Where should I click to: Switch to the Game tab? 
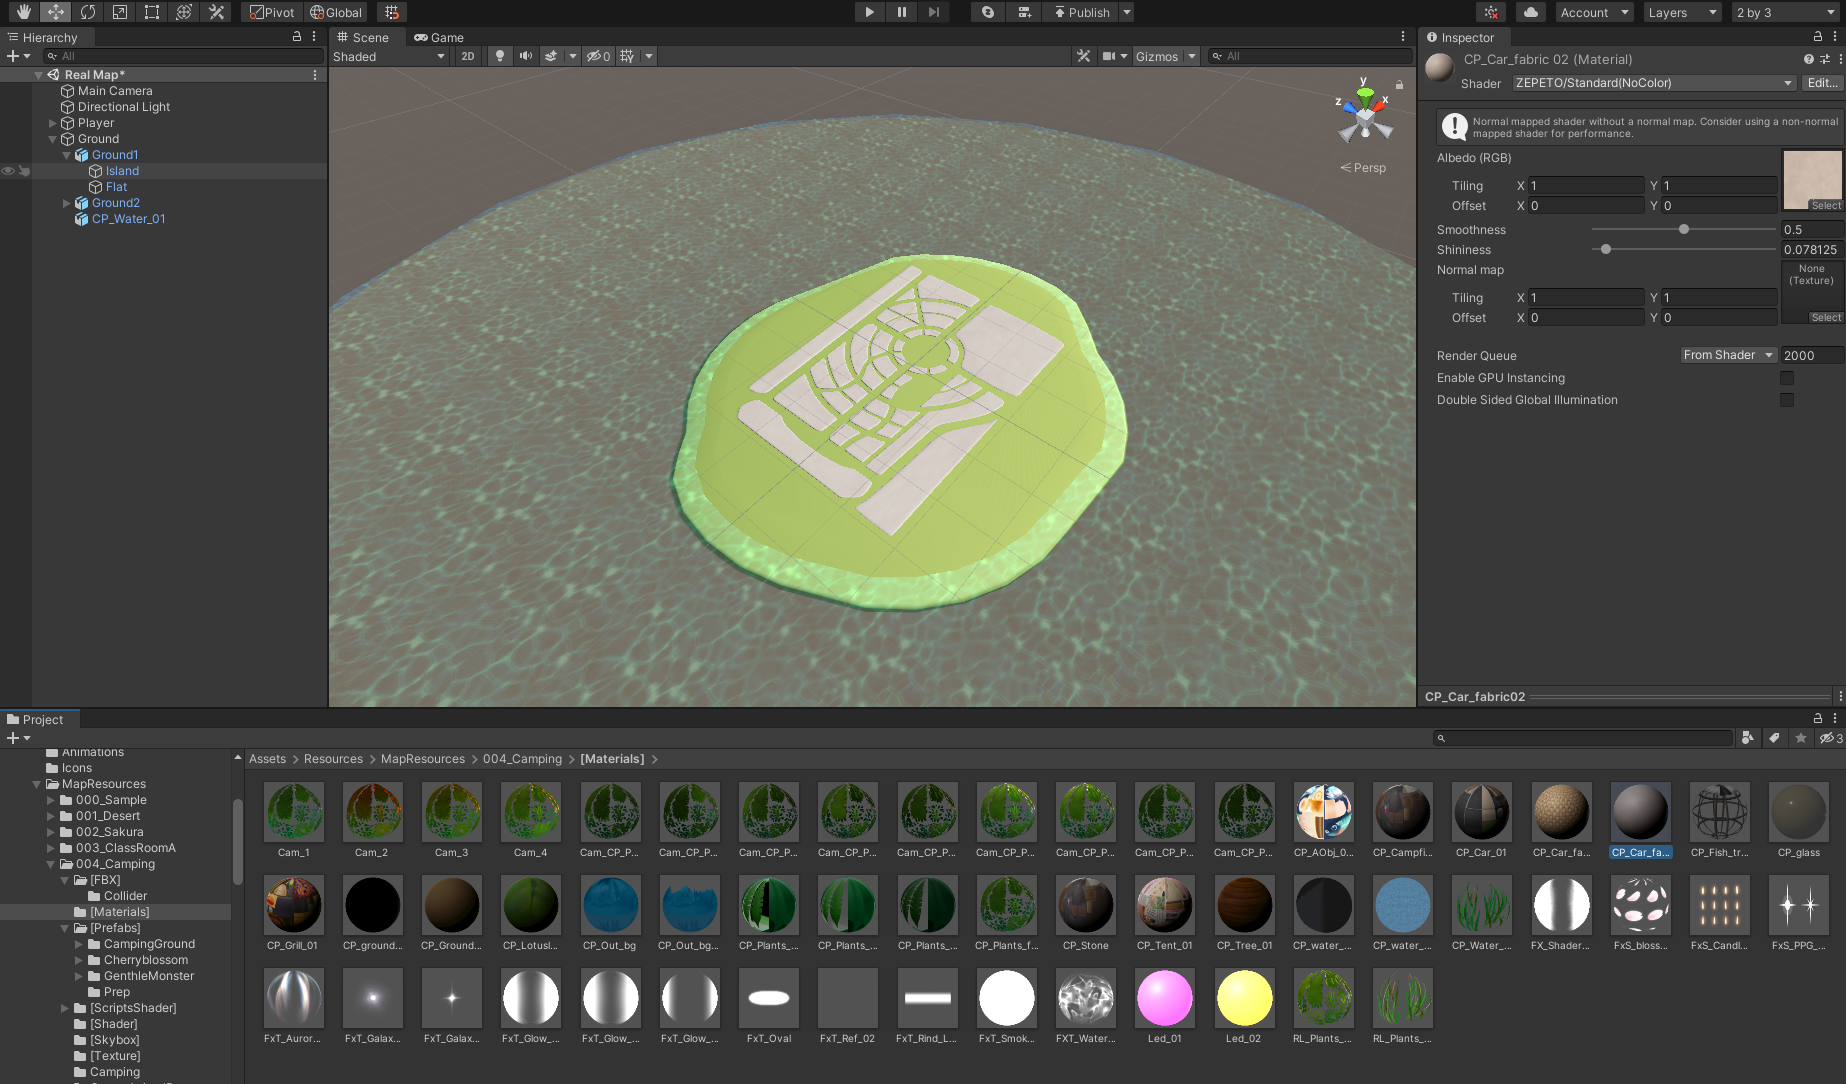pos(439,37)
